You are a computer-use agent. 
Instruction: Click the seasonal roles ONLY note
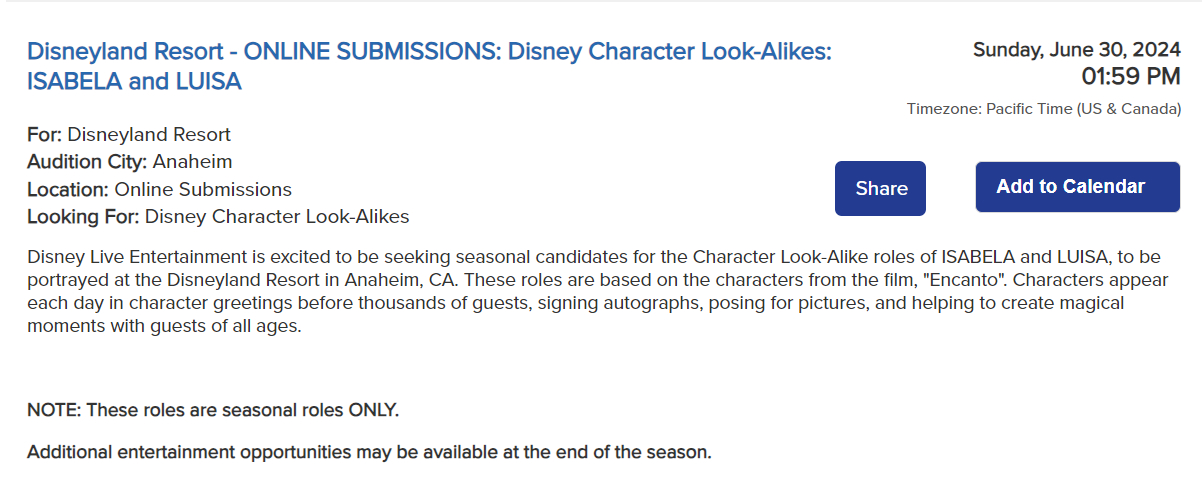coord(213,410)
